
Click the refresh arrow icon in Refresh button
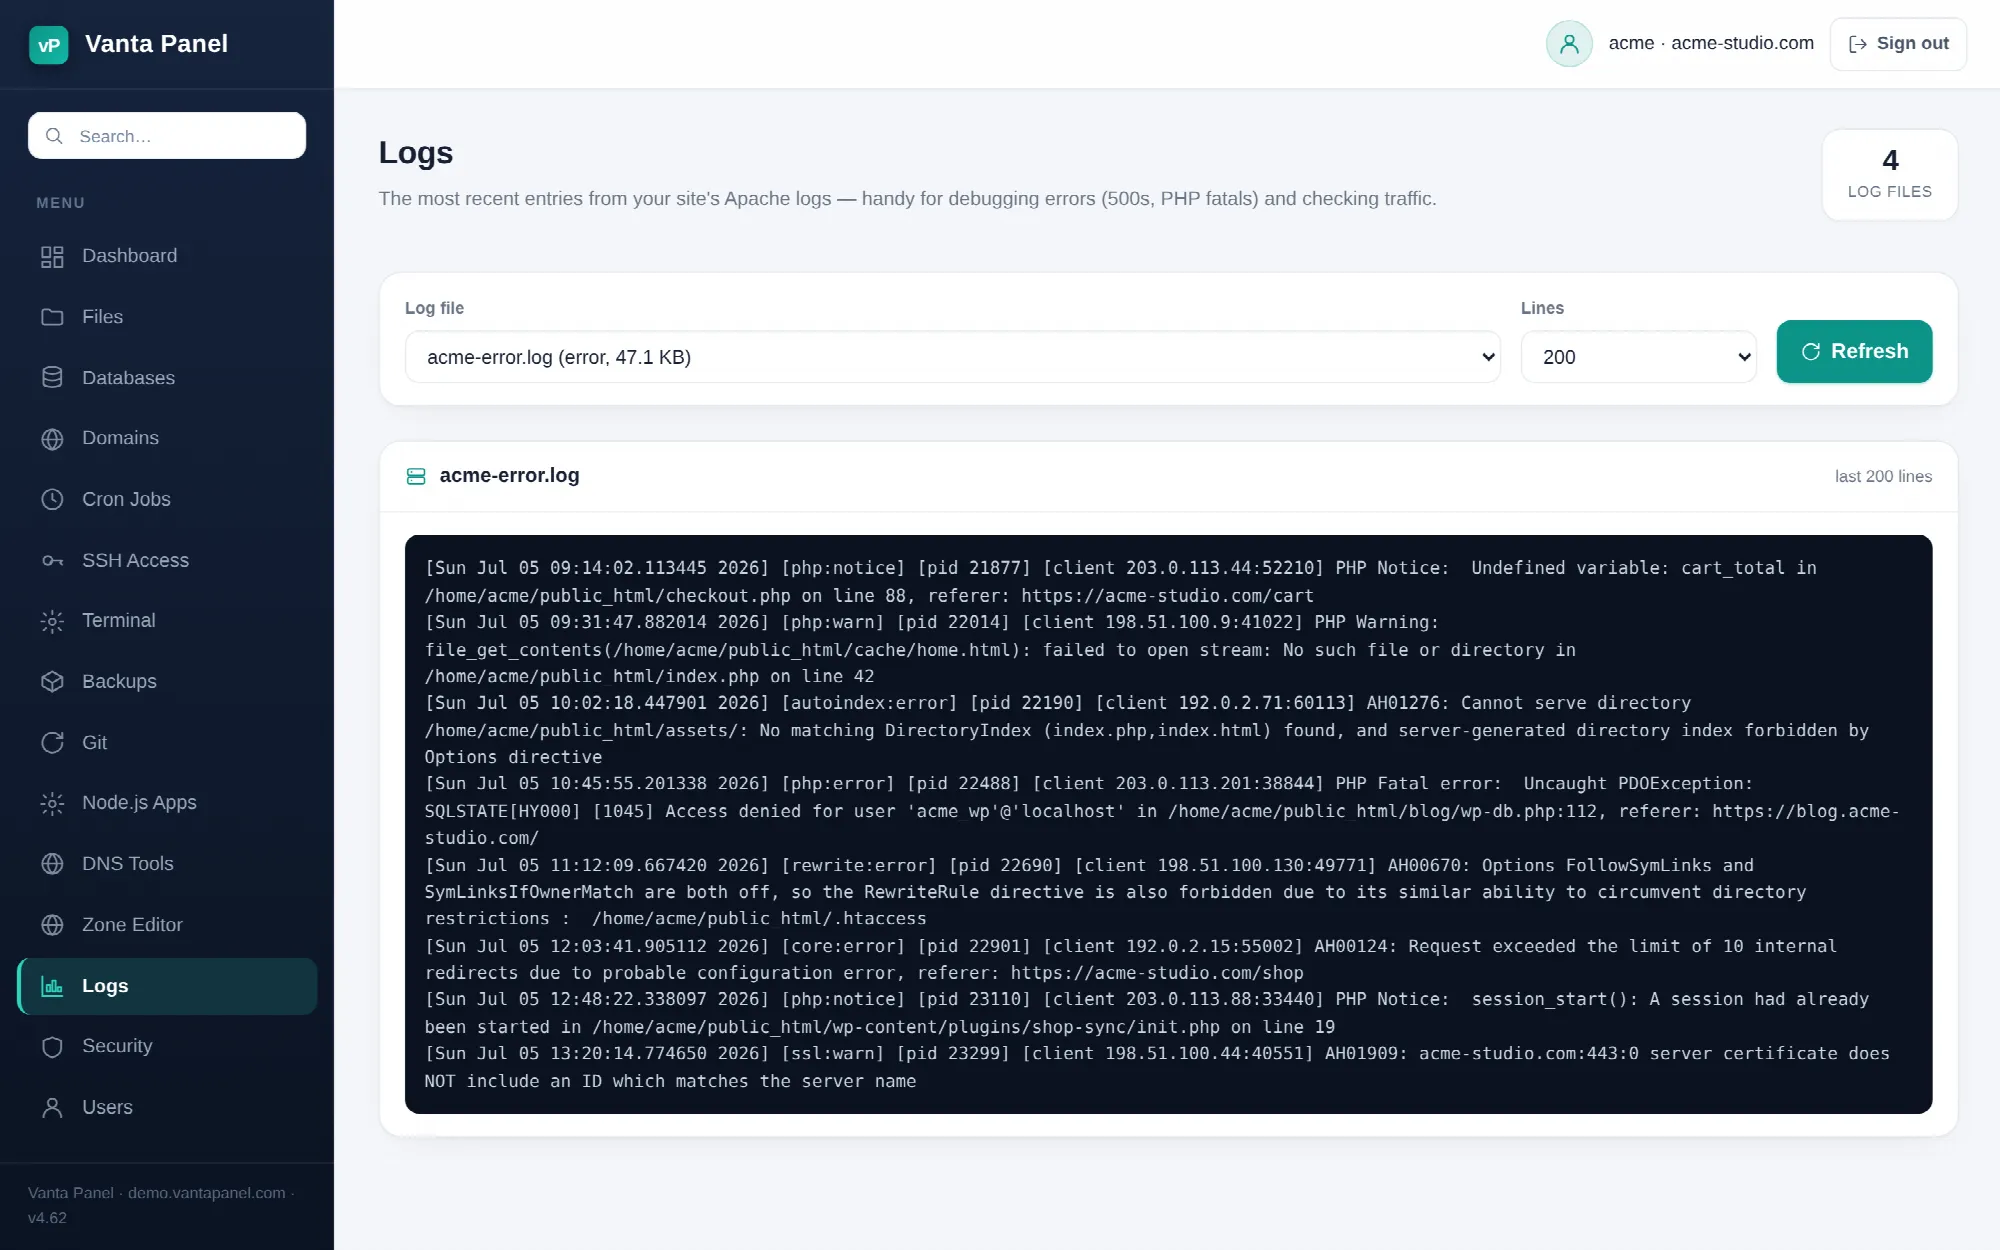1810,352
